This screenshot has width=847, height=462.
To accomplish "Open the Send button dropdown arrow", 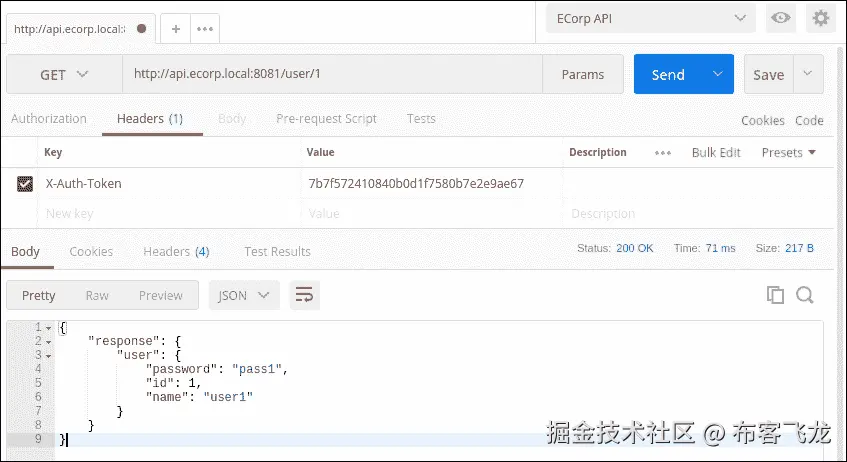I will point(717,74).
